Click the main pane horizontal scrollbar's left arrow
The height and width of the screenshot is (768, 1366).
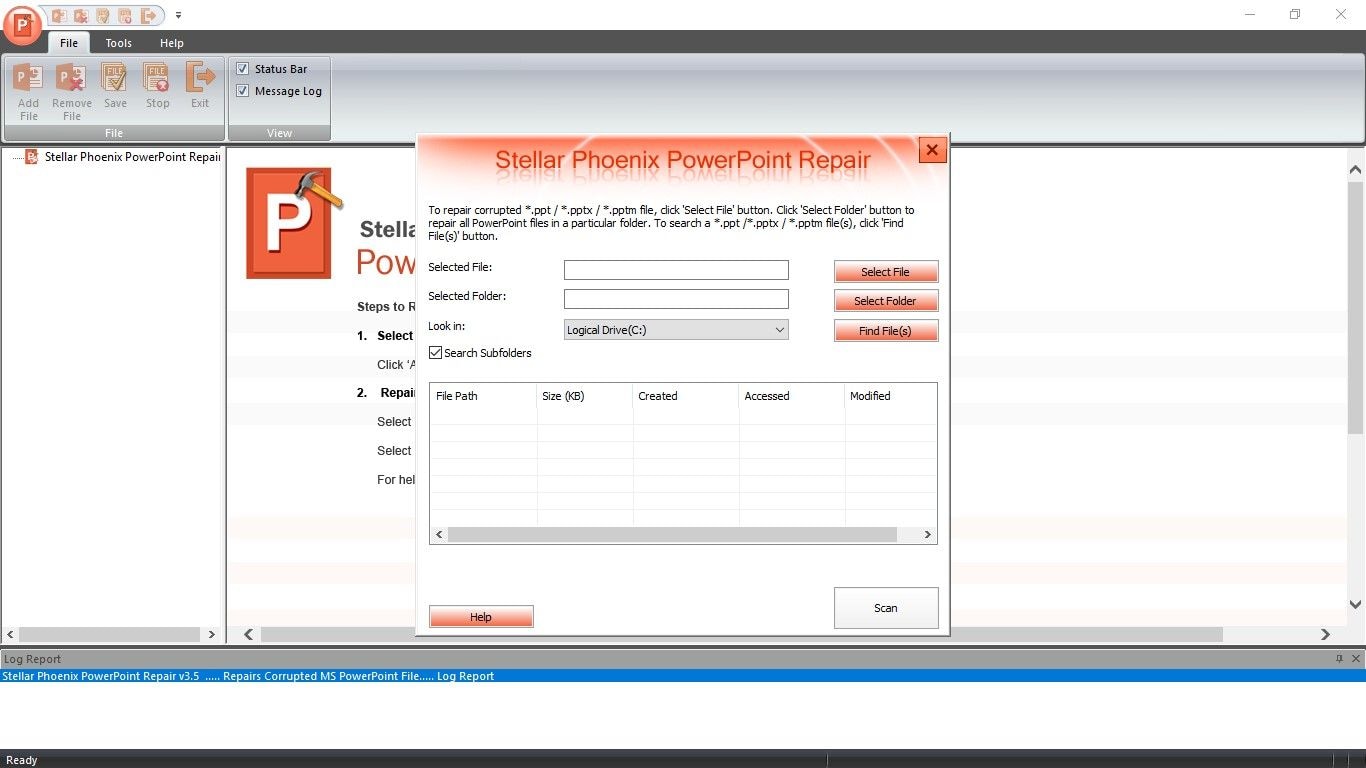tap(249, 635)
